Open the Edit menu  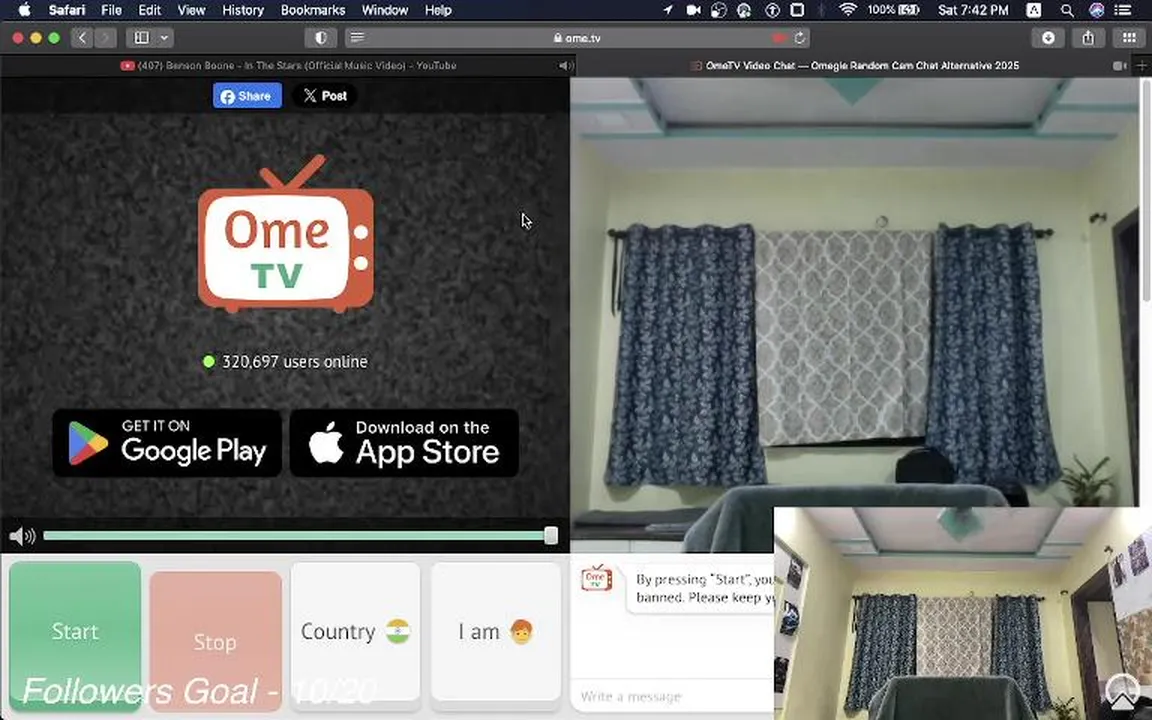click(149, 10)
